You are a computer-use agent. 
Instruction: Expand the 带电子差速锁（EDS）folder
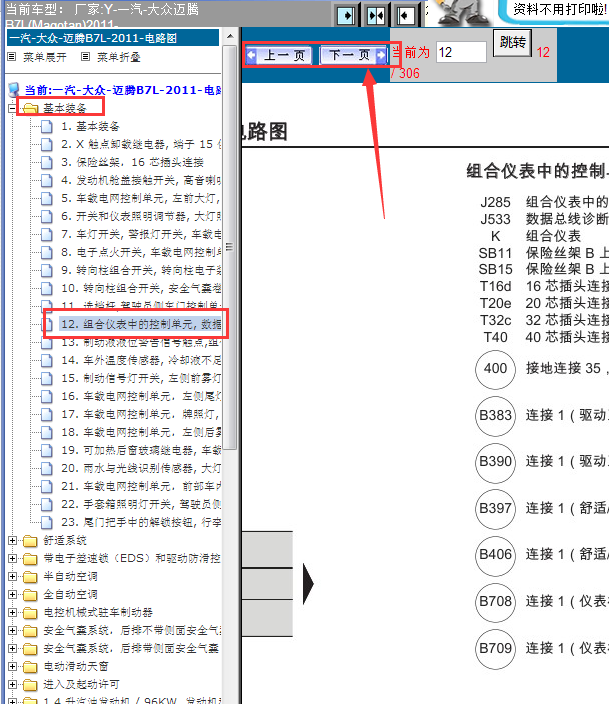pyautogui.click(x=12, y=559)
